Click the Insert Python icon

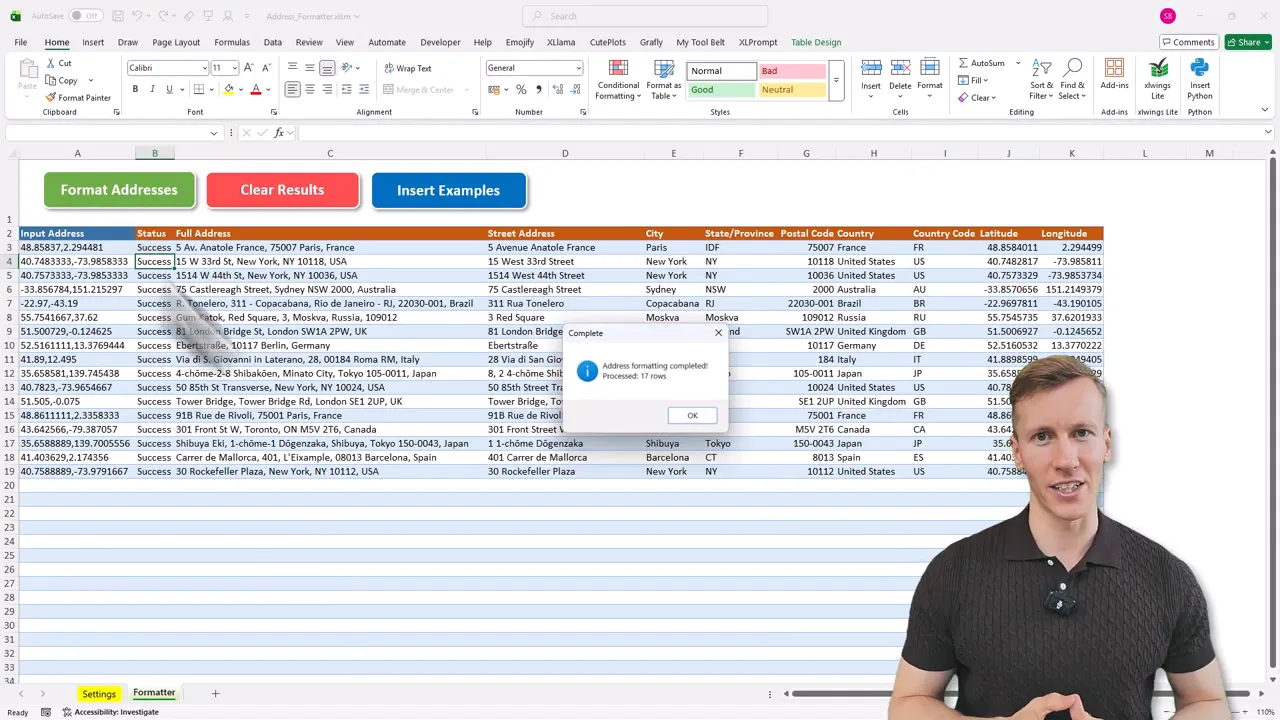coord(1199,78)
